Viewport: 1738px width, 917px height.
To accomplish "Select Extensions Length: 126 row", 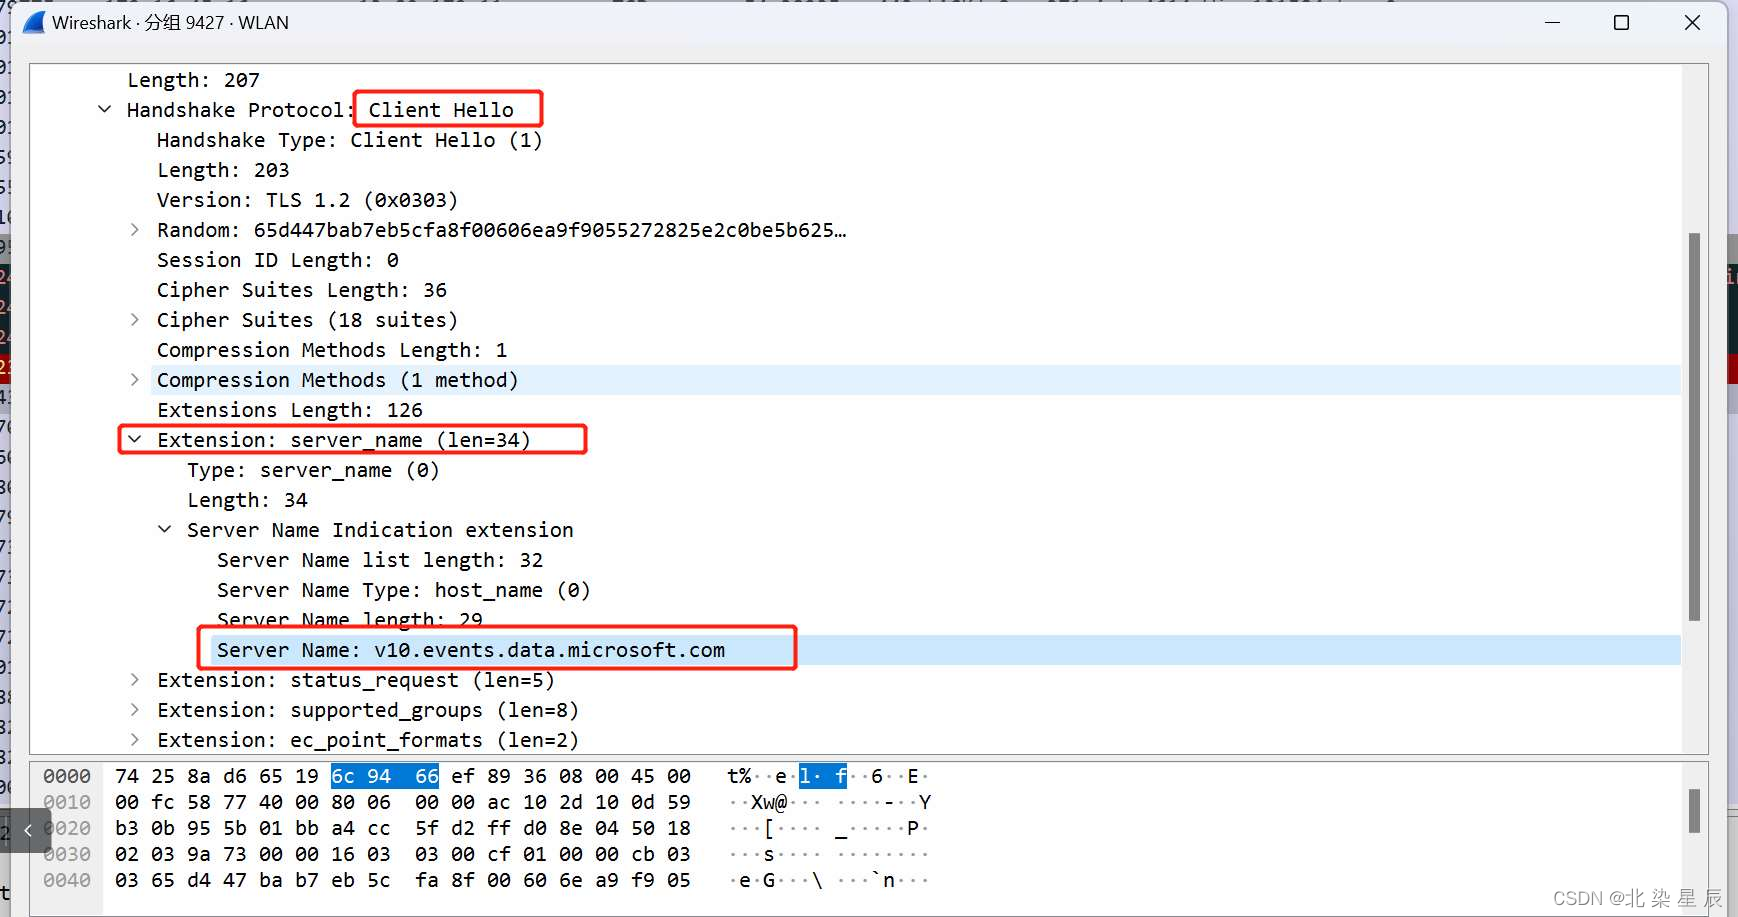I will pyautogui.click(x=290, y=410).
